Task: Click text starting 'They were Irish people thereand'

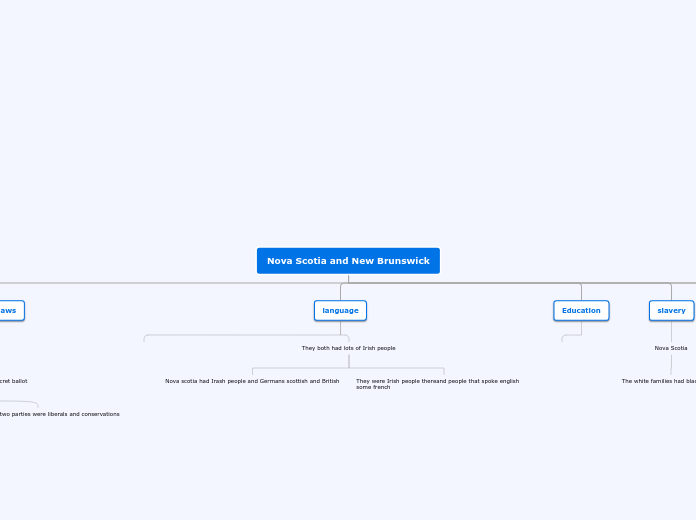Action: point(437,384)
